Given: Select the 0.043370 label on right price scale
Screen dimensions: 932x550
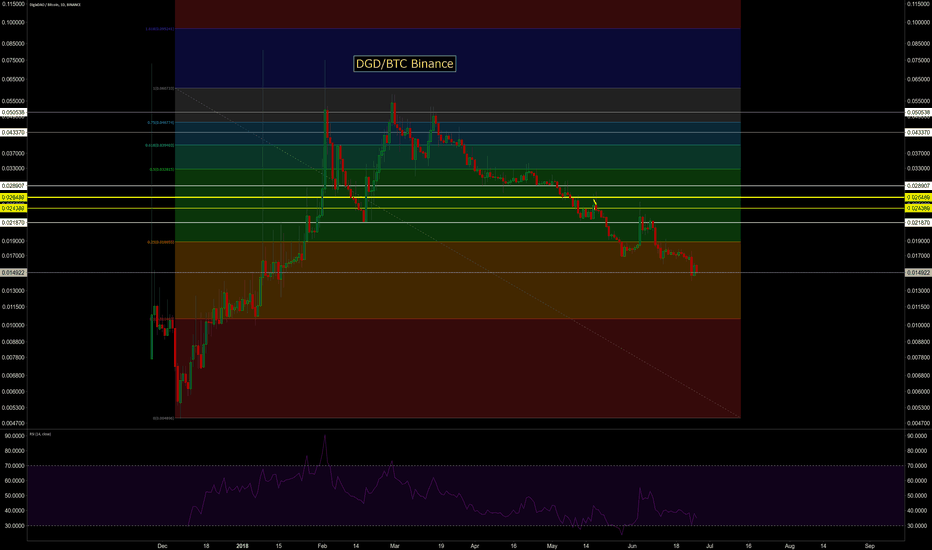Looking at the screenshot, I should [918, 133].
